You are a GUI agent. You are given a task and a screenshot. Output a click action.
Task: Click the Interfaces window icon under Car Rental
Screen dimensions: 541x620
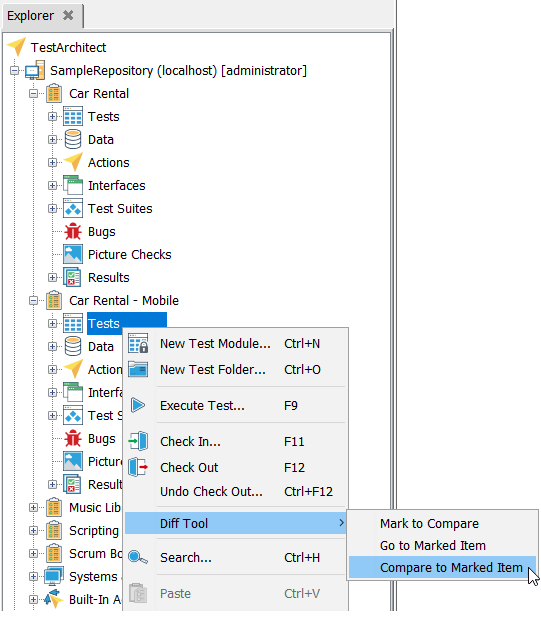[73, 185]
